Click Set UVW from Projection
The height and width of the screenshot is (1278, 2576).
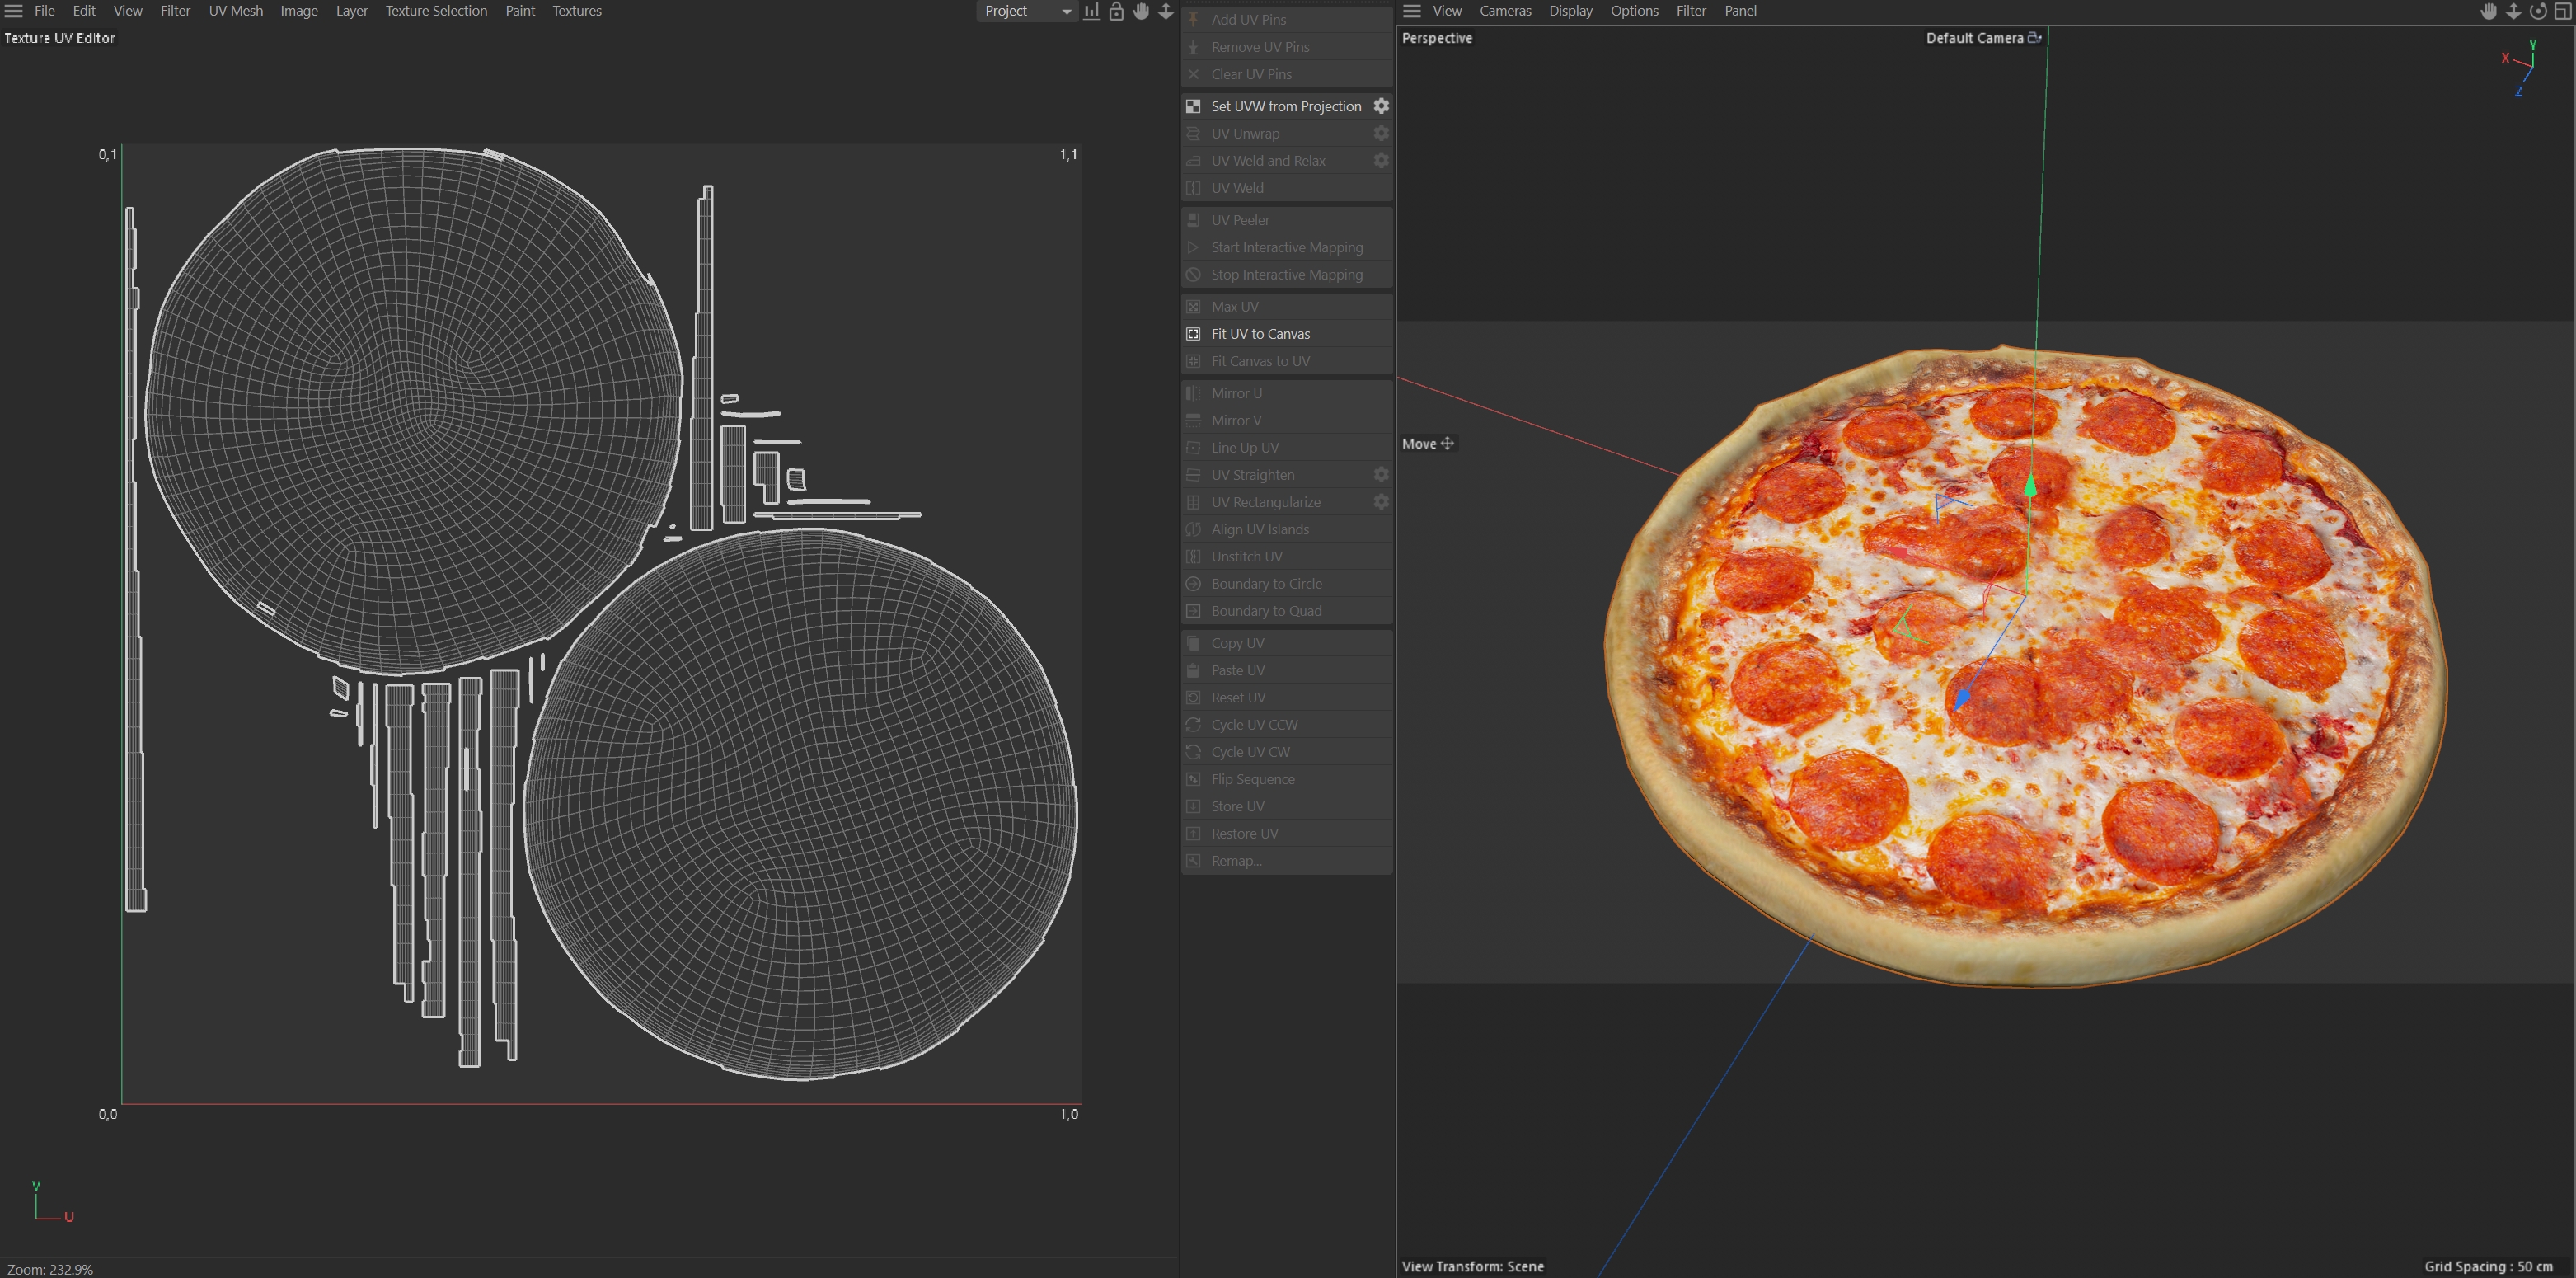coord(1286,106)
